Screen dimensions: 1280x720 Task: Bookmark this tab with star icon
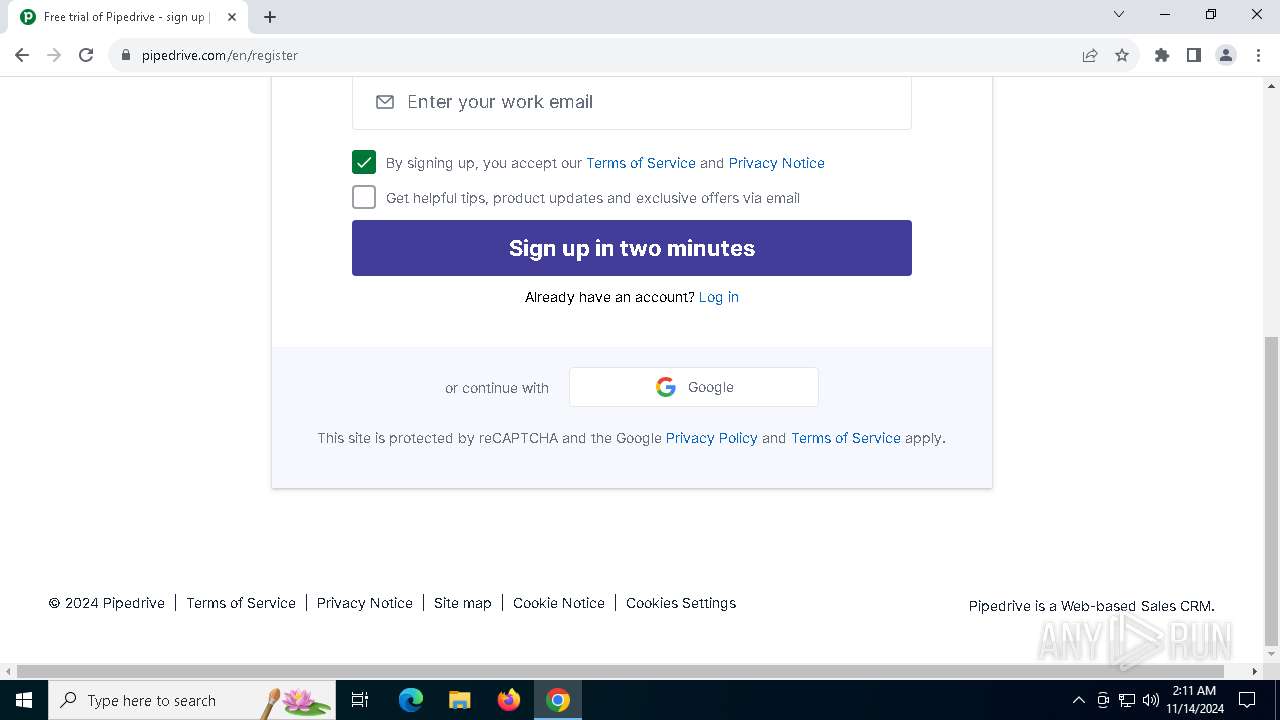click(x=1122, y=55)
